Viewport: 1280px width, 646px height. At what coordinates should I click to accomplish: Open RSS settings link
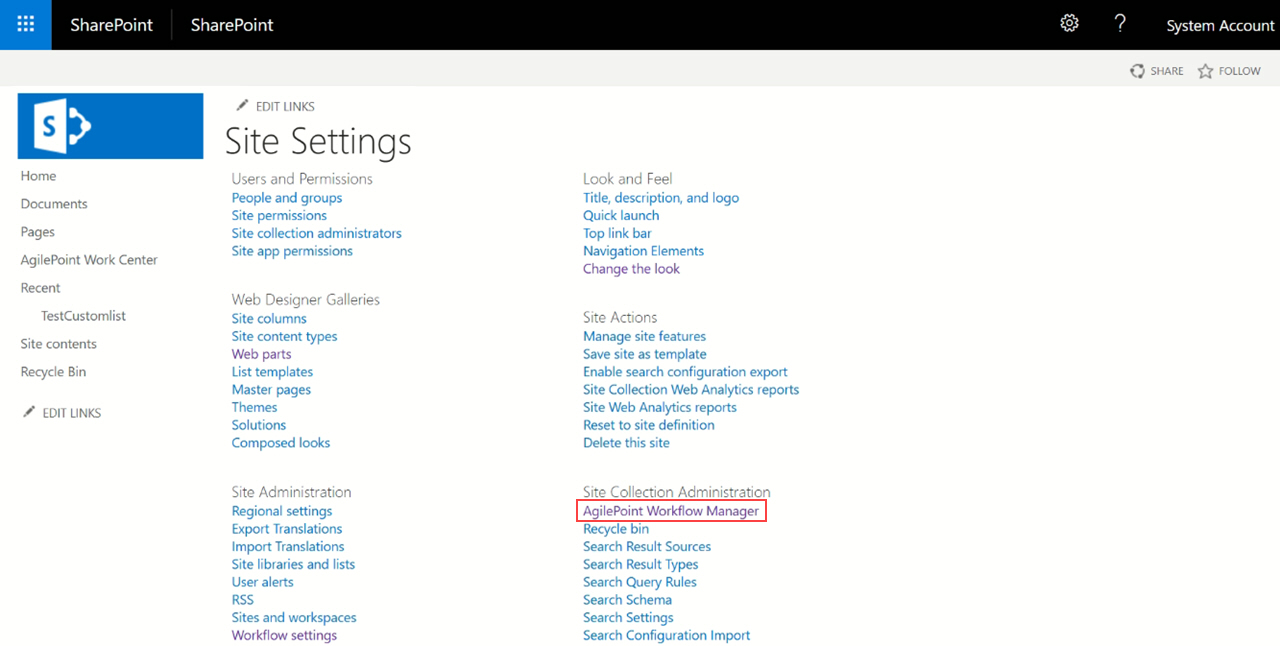243,600
